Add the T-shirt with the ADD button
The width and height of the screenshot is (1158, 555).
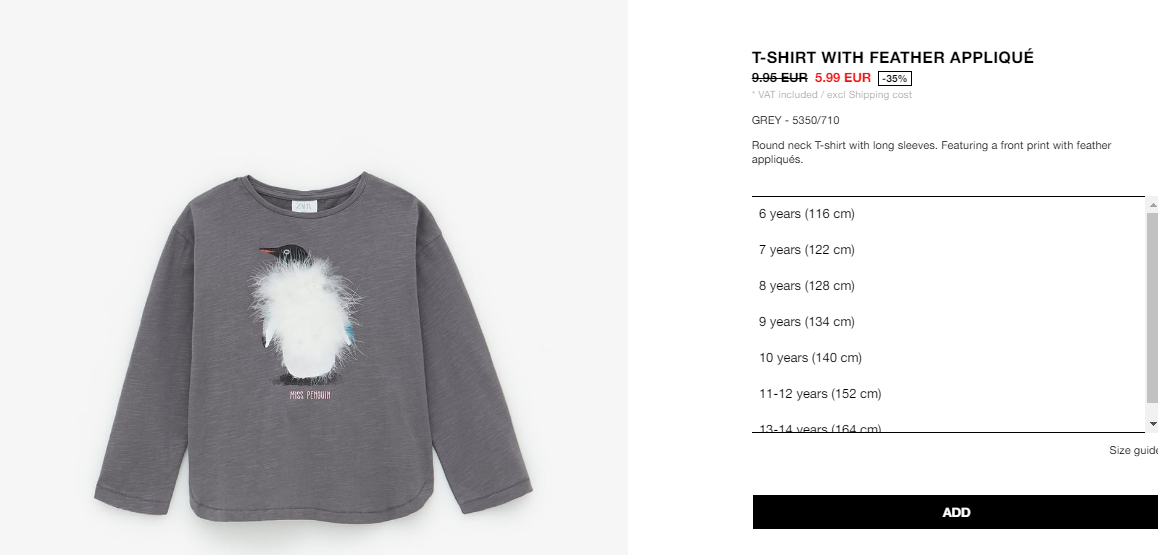pyautogui.click(x=956, y=512)
